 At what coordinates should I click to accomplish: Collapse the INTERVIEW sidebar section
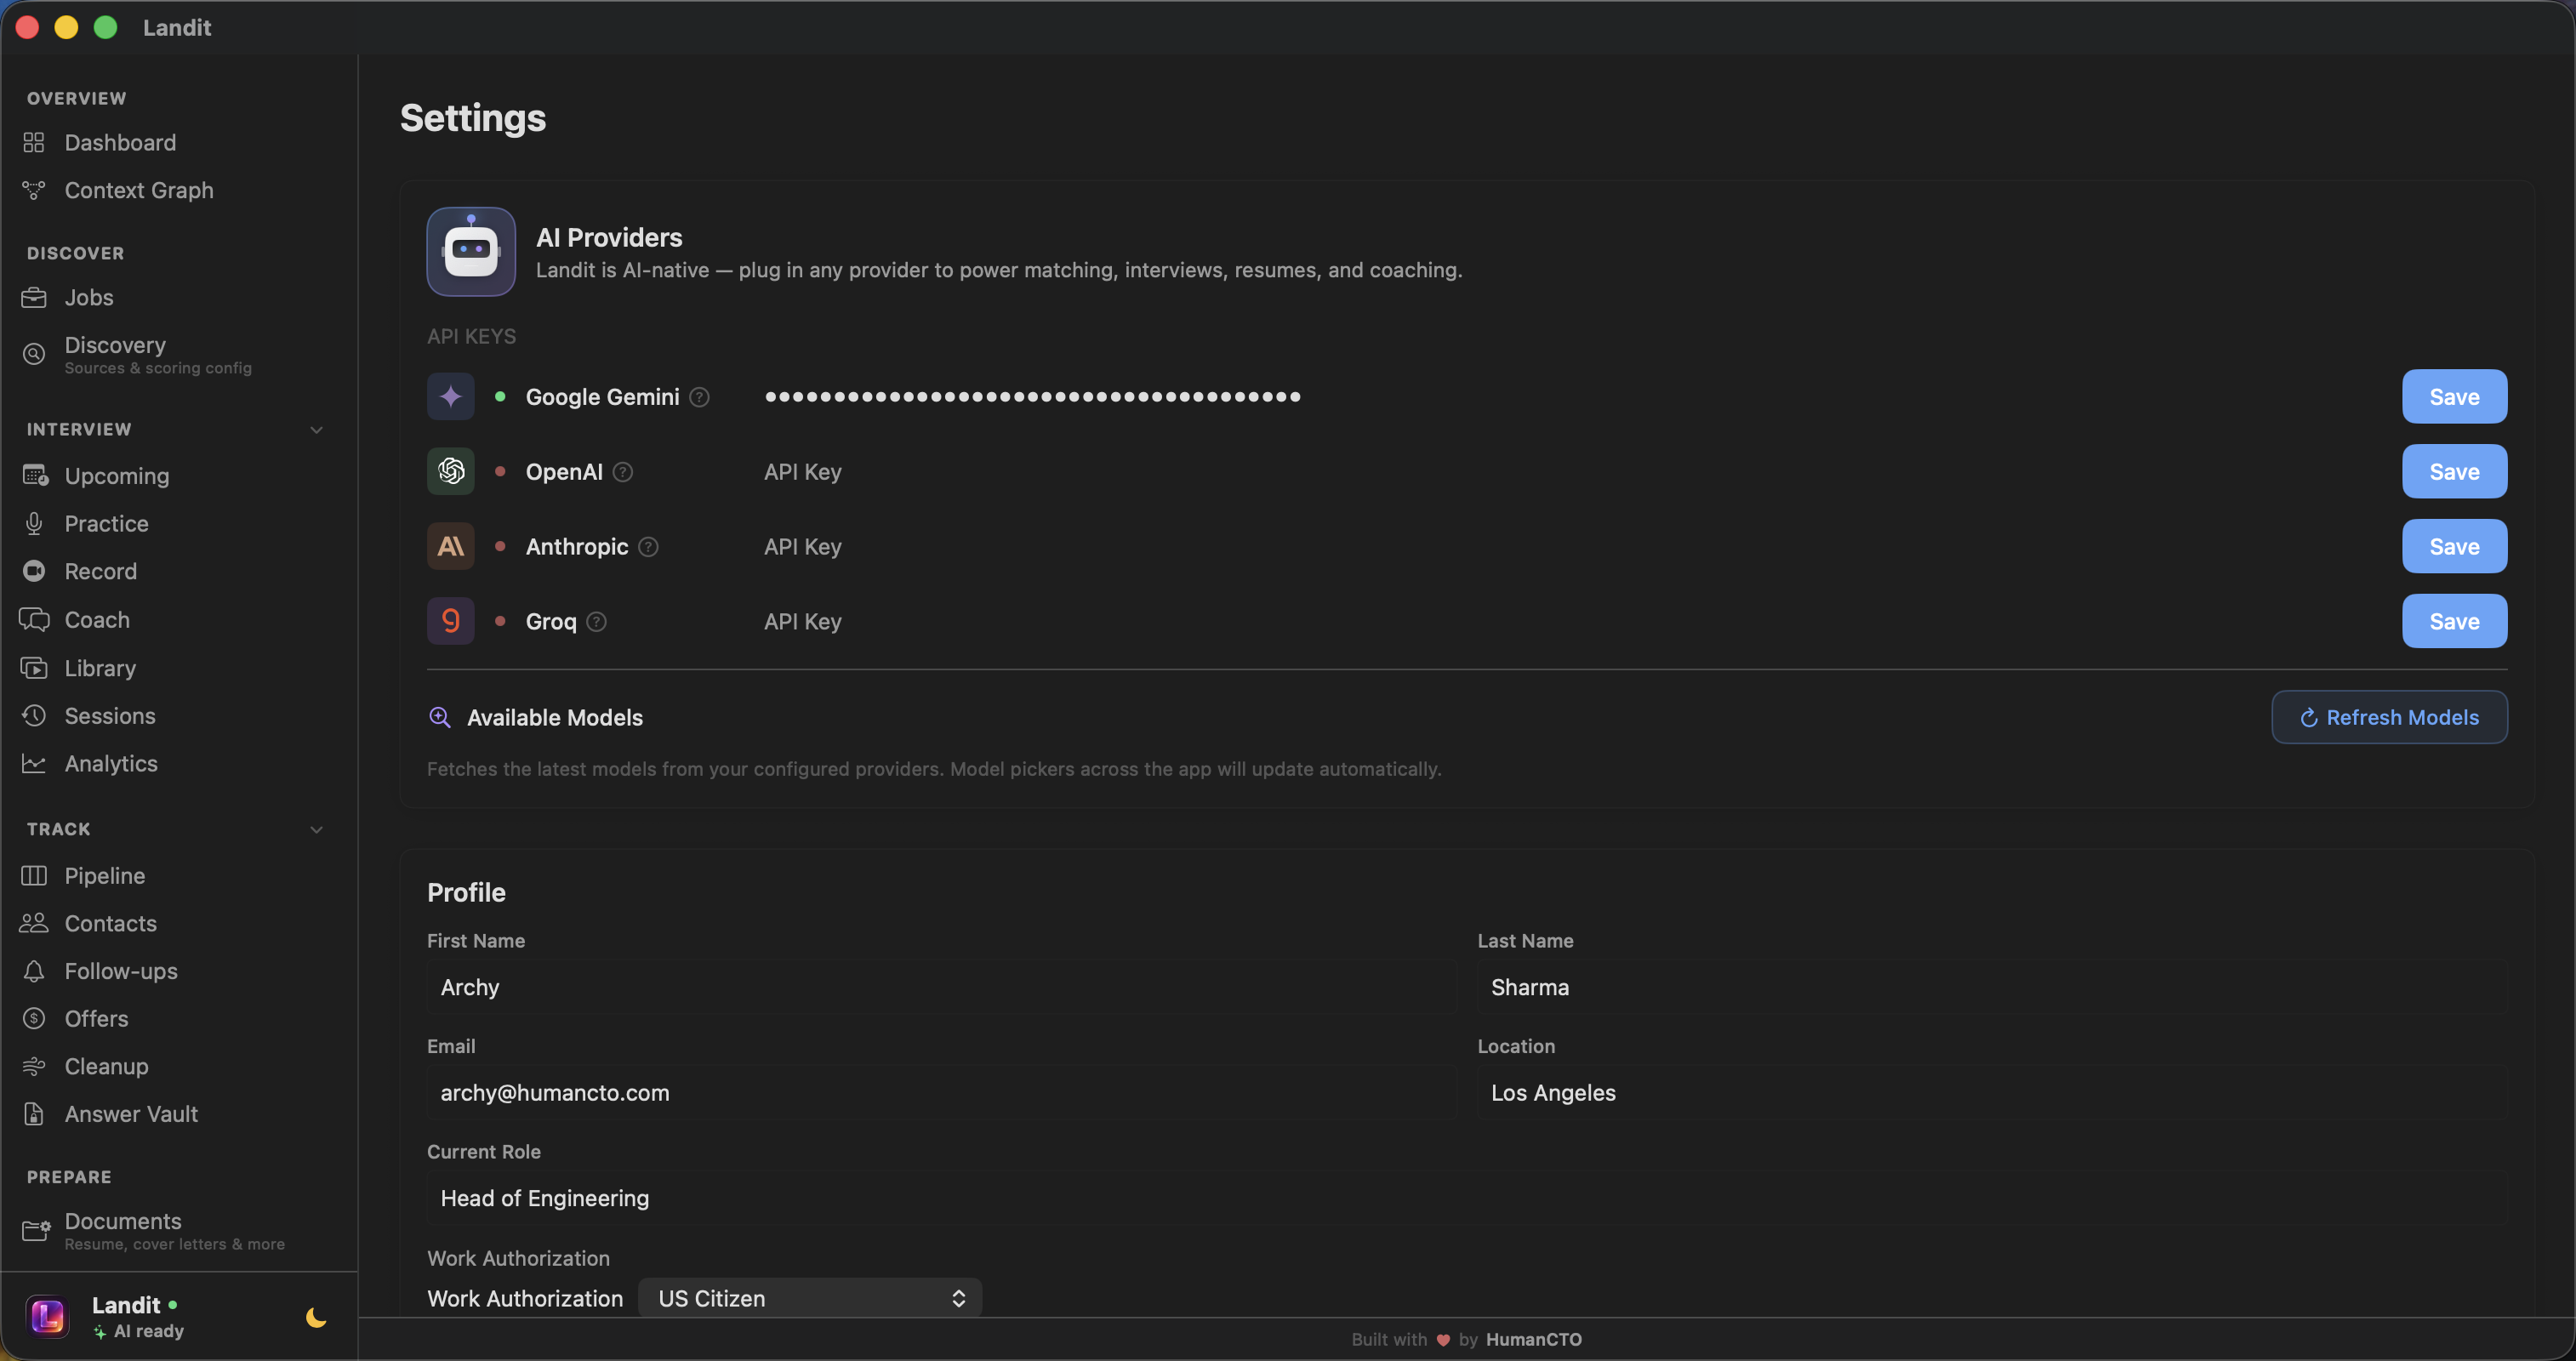316,429
